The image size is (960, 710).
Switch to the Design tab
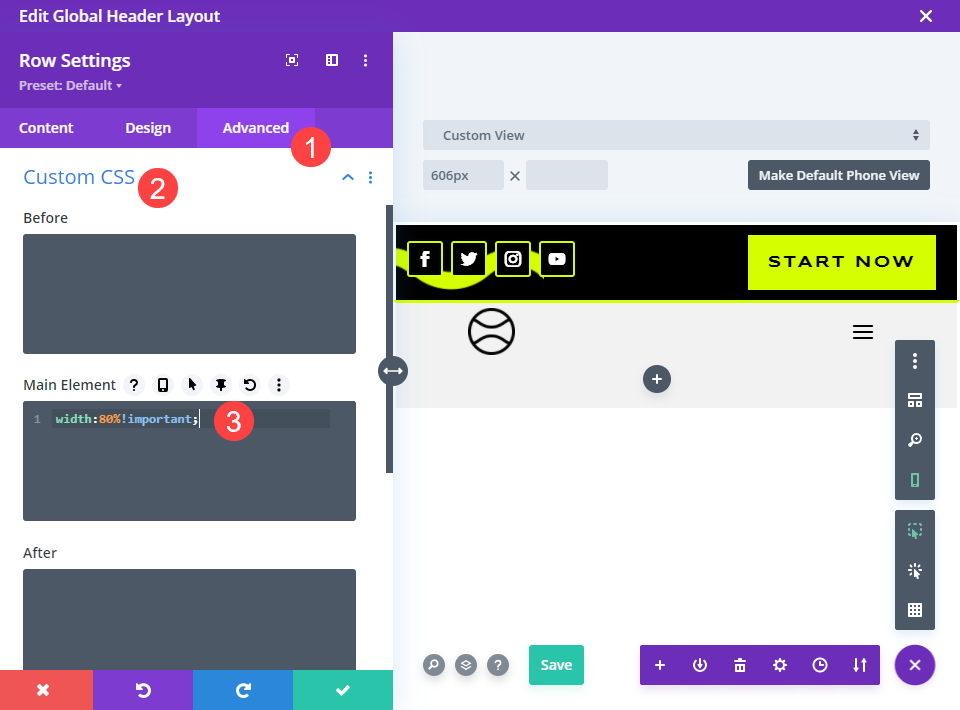pos(148,128)
